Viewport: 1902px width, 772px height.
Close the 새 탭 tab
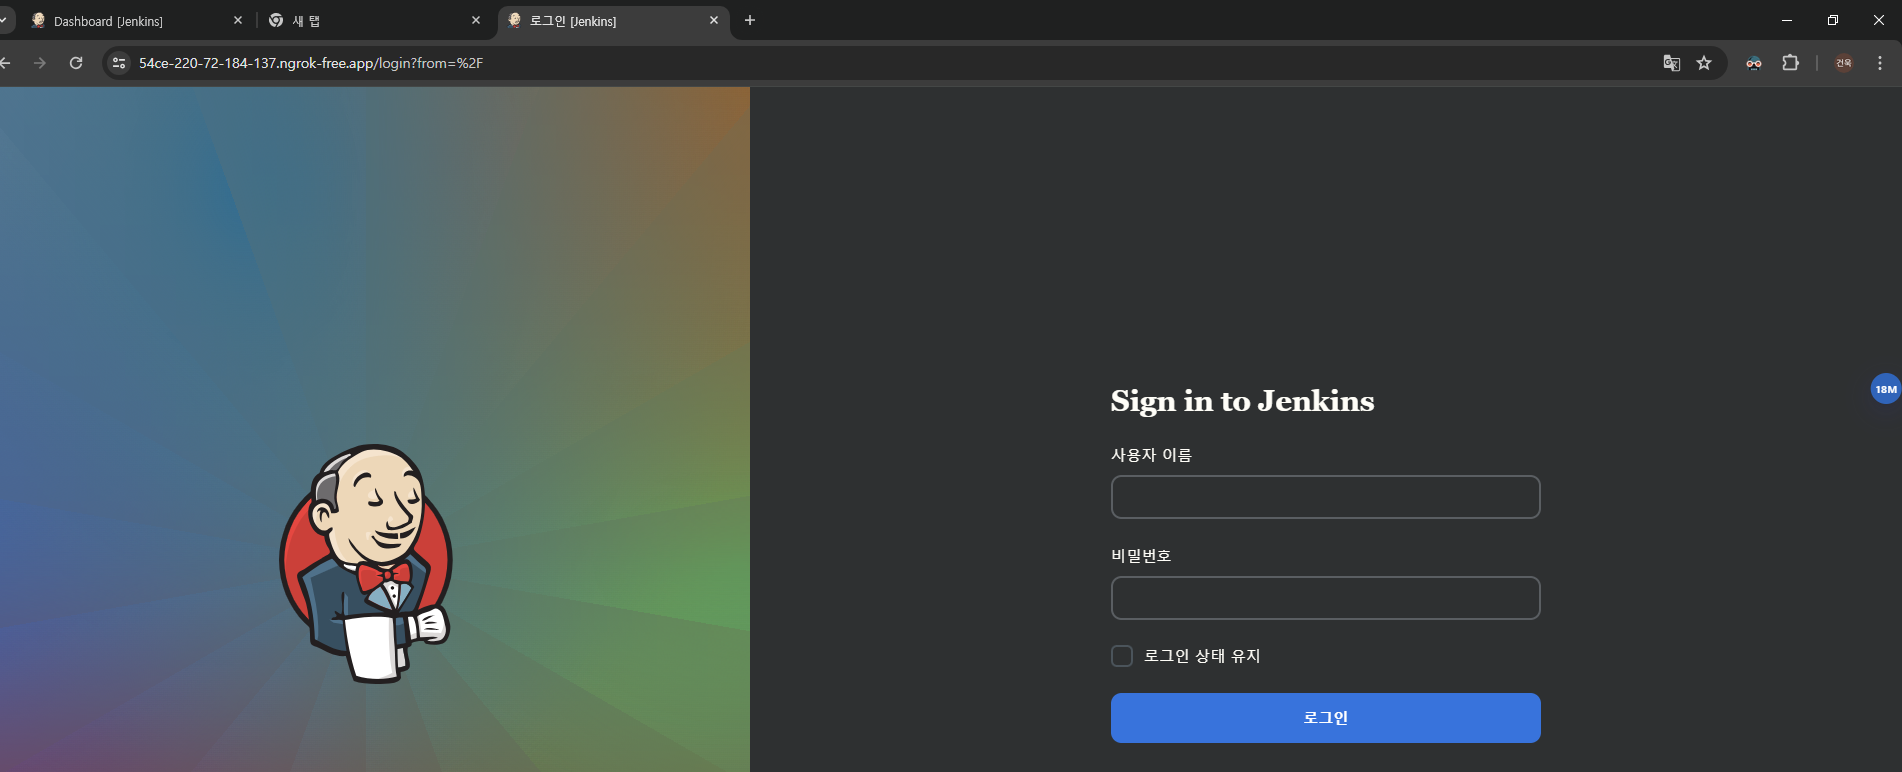476,20
